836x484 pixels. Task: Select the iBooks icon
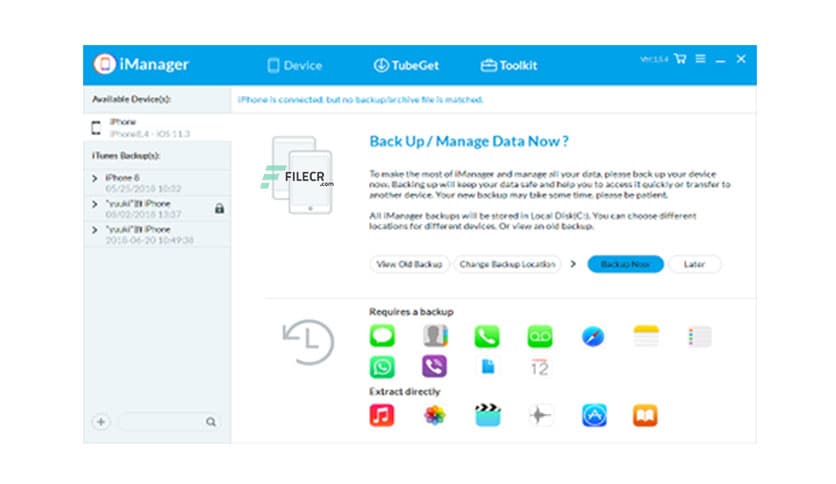click(x=645, y=415)
